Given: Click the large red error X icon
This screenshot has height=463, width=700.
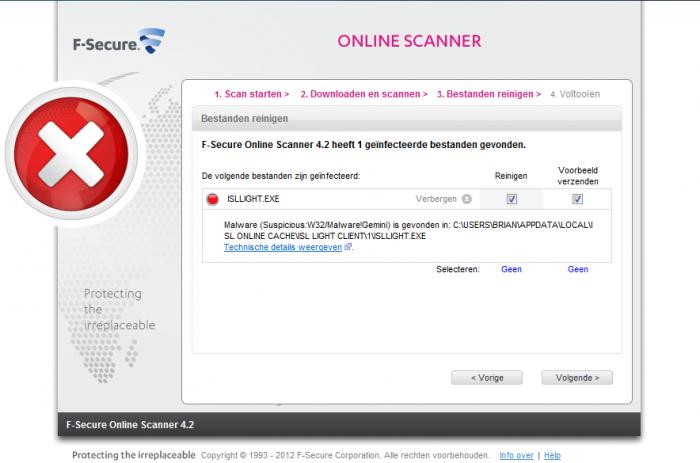Looking at the screenshot, I should (71, 154).
